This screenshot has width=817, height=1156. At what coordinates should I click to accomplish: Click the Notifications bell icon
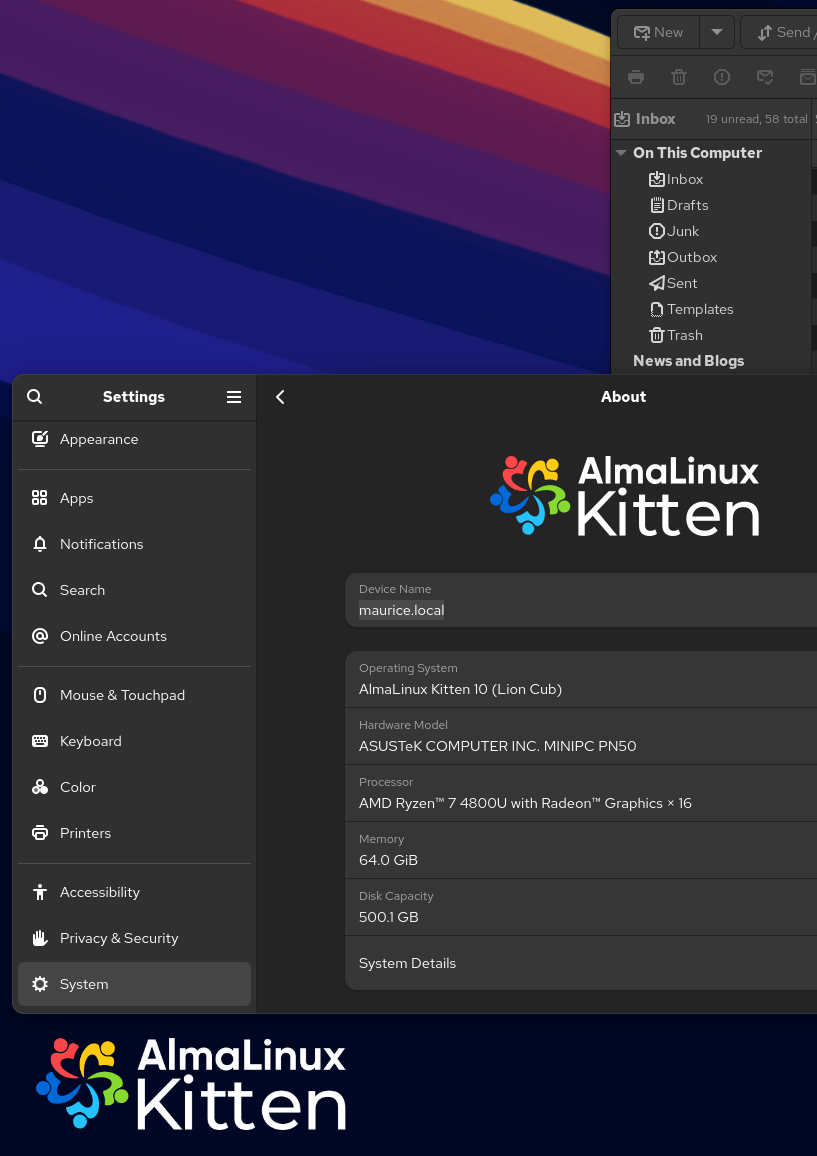point(40,544)
